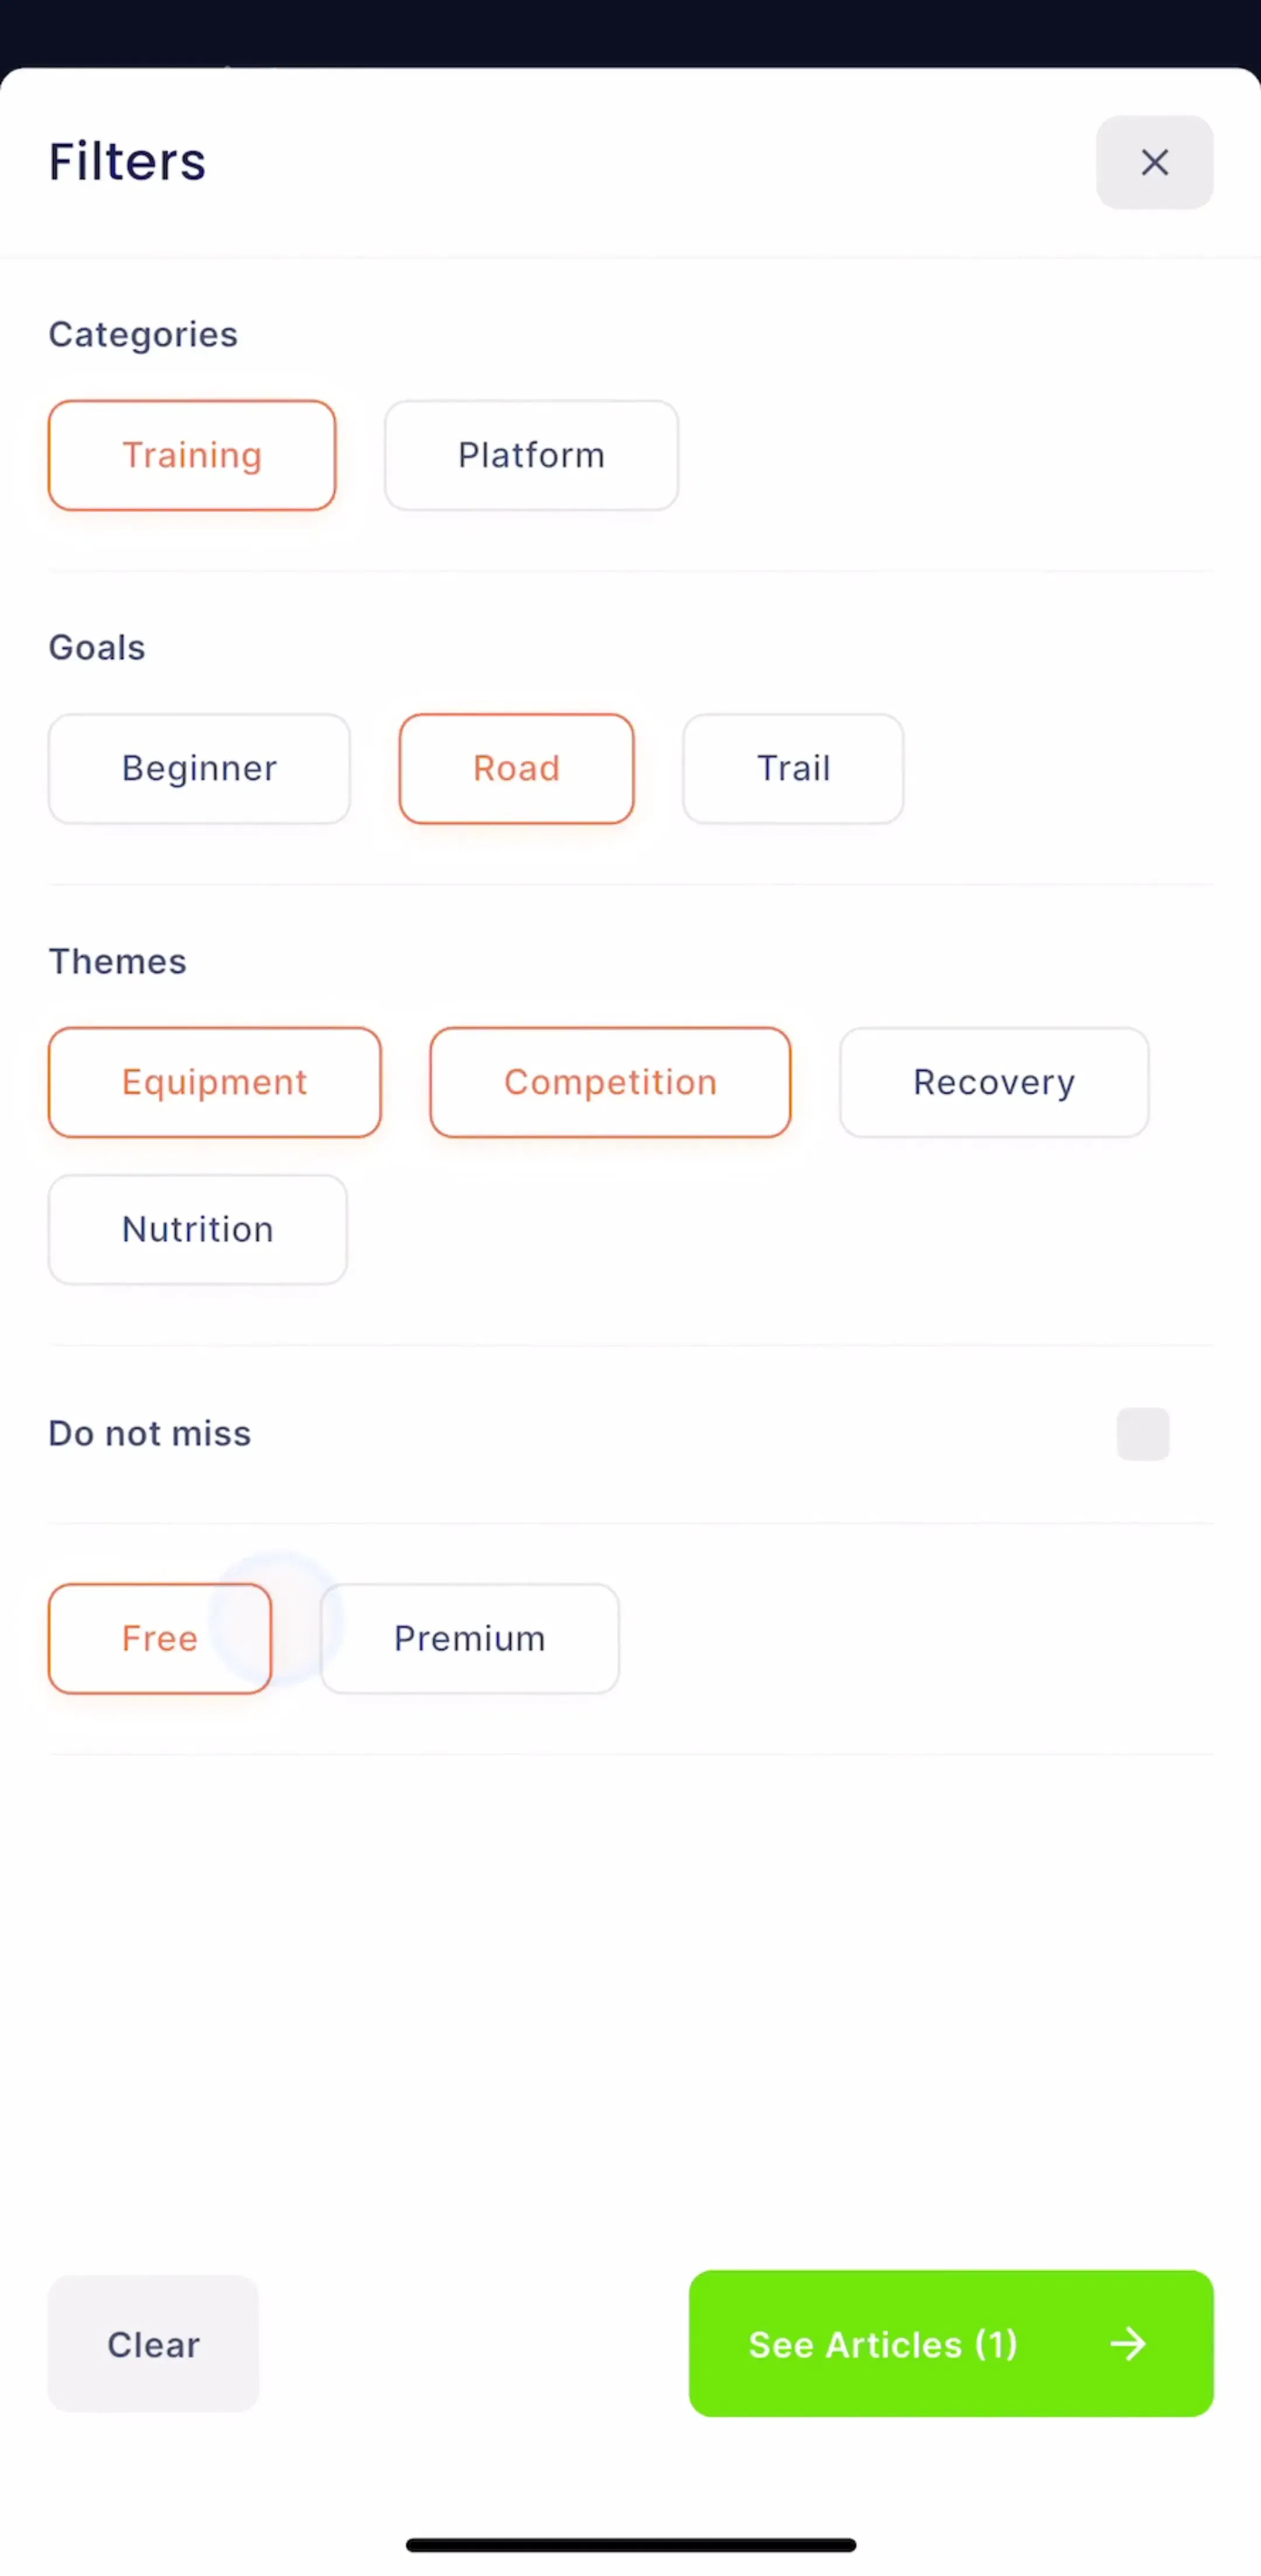
Task: Disable the Equipment theme filter
Action: click(214, 1082)
